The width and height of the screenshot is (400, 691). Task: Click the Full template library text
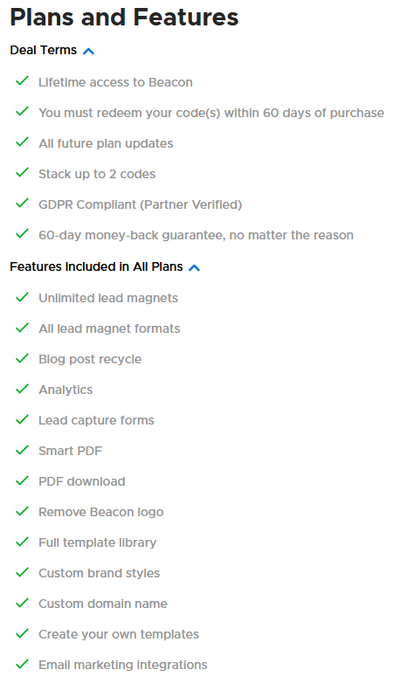pos(97,542)
